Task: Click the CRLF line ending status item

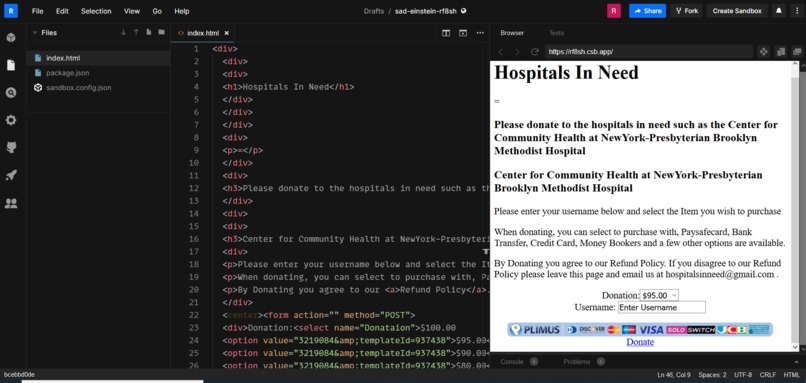Action: point(768,375)
